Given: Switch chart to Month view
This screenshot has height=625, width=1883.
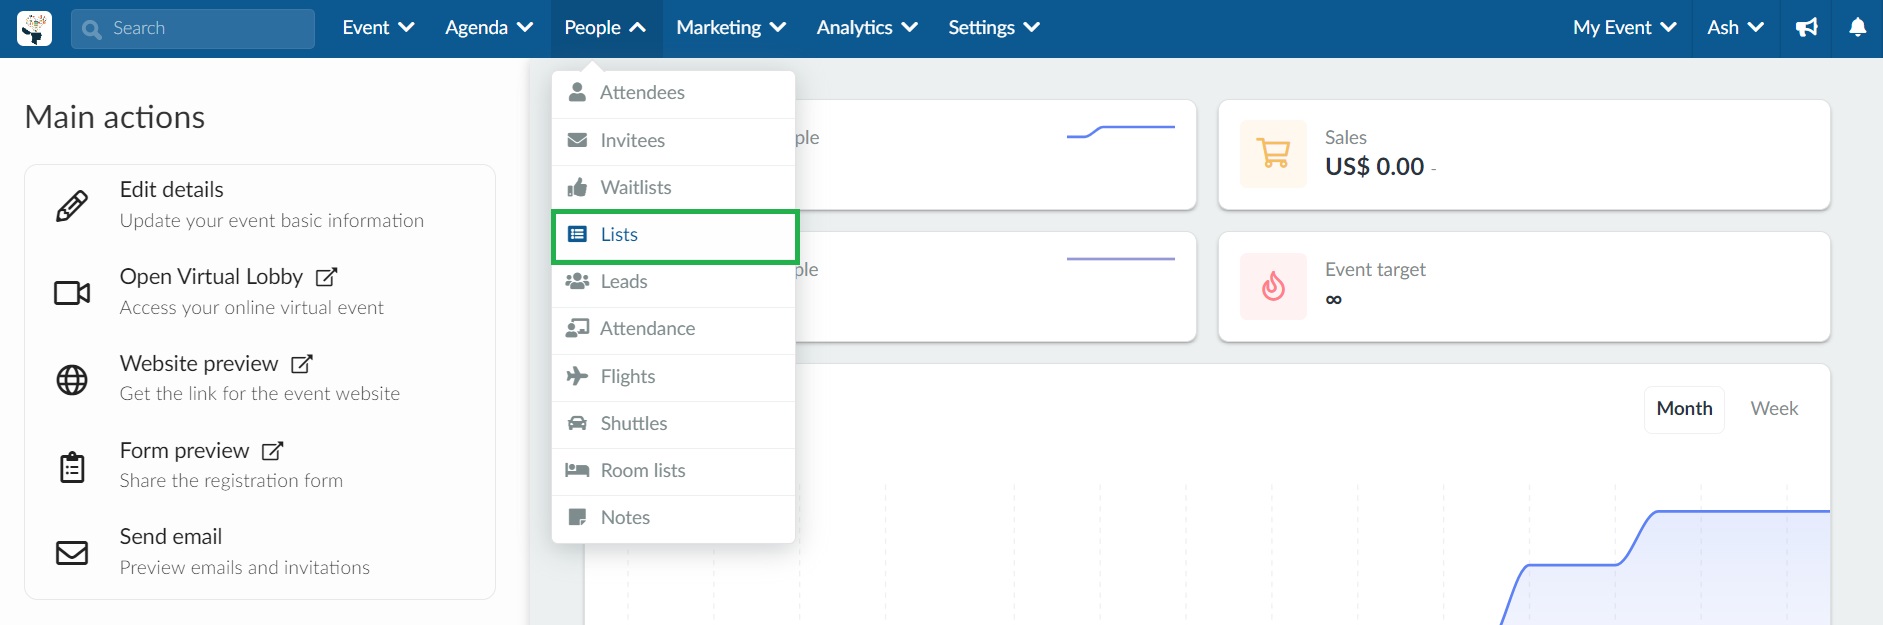Looking at the screenshot, I should pos(1684,409).
